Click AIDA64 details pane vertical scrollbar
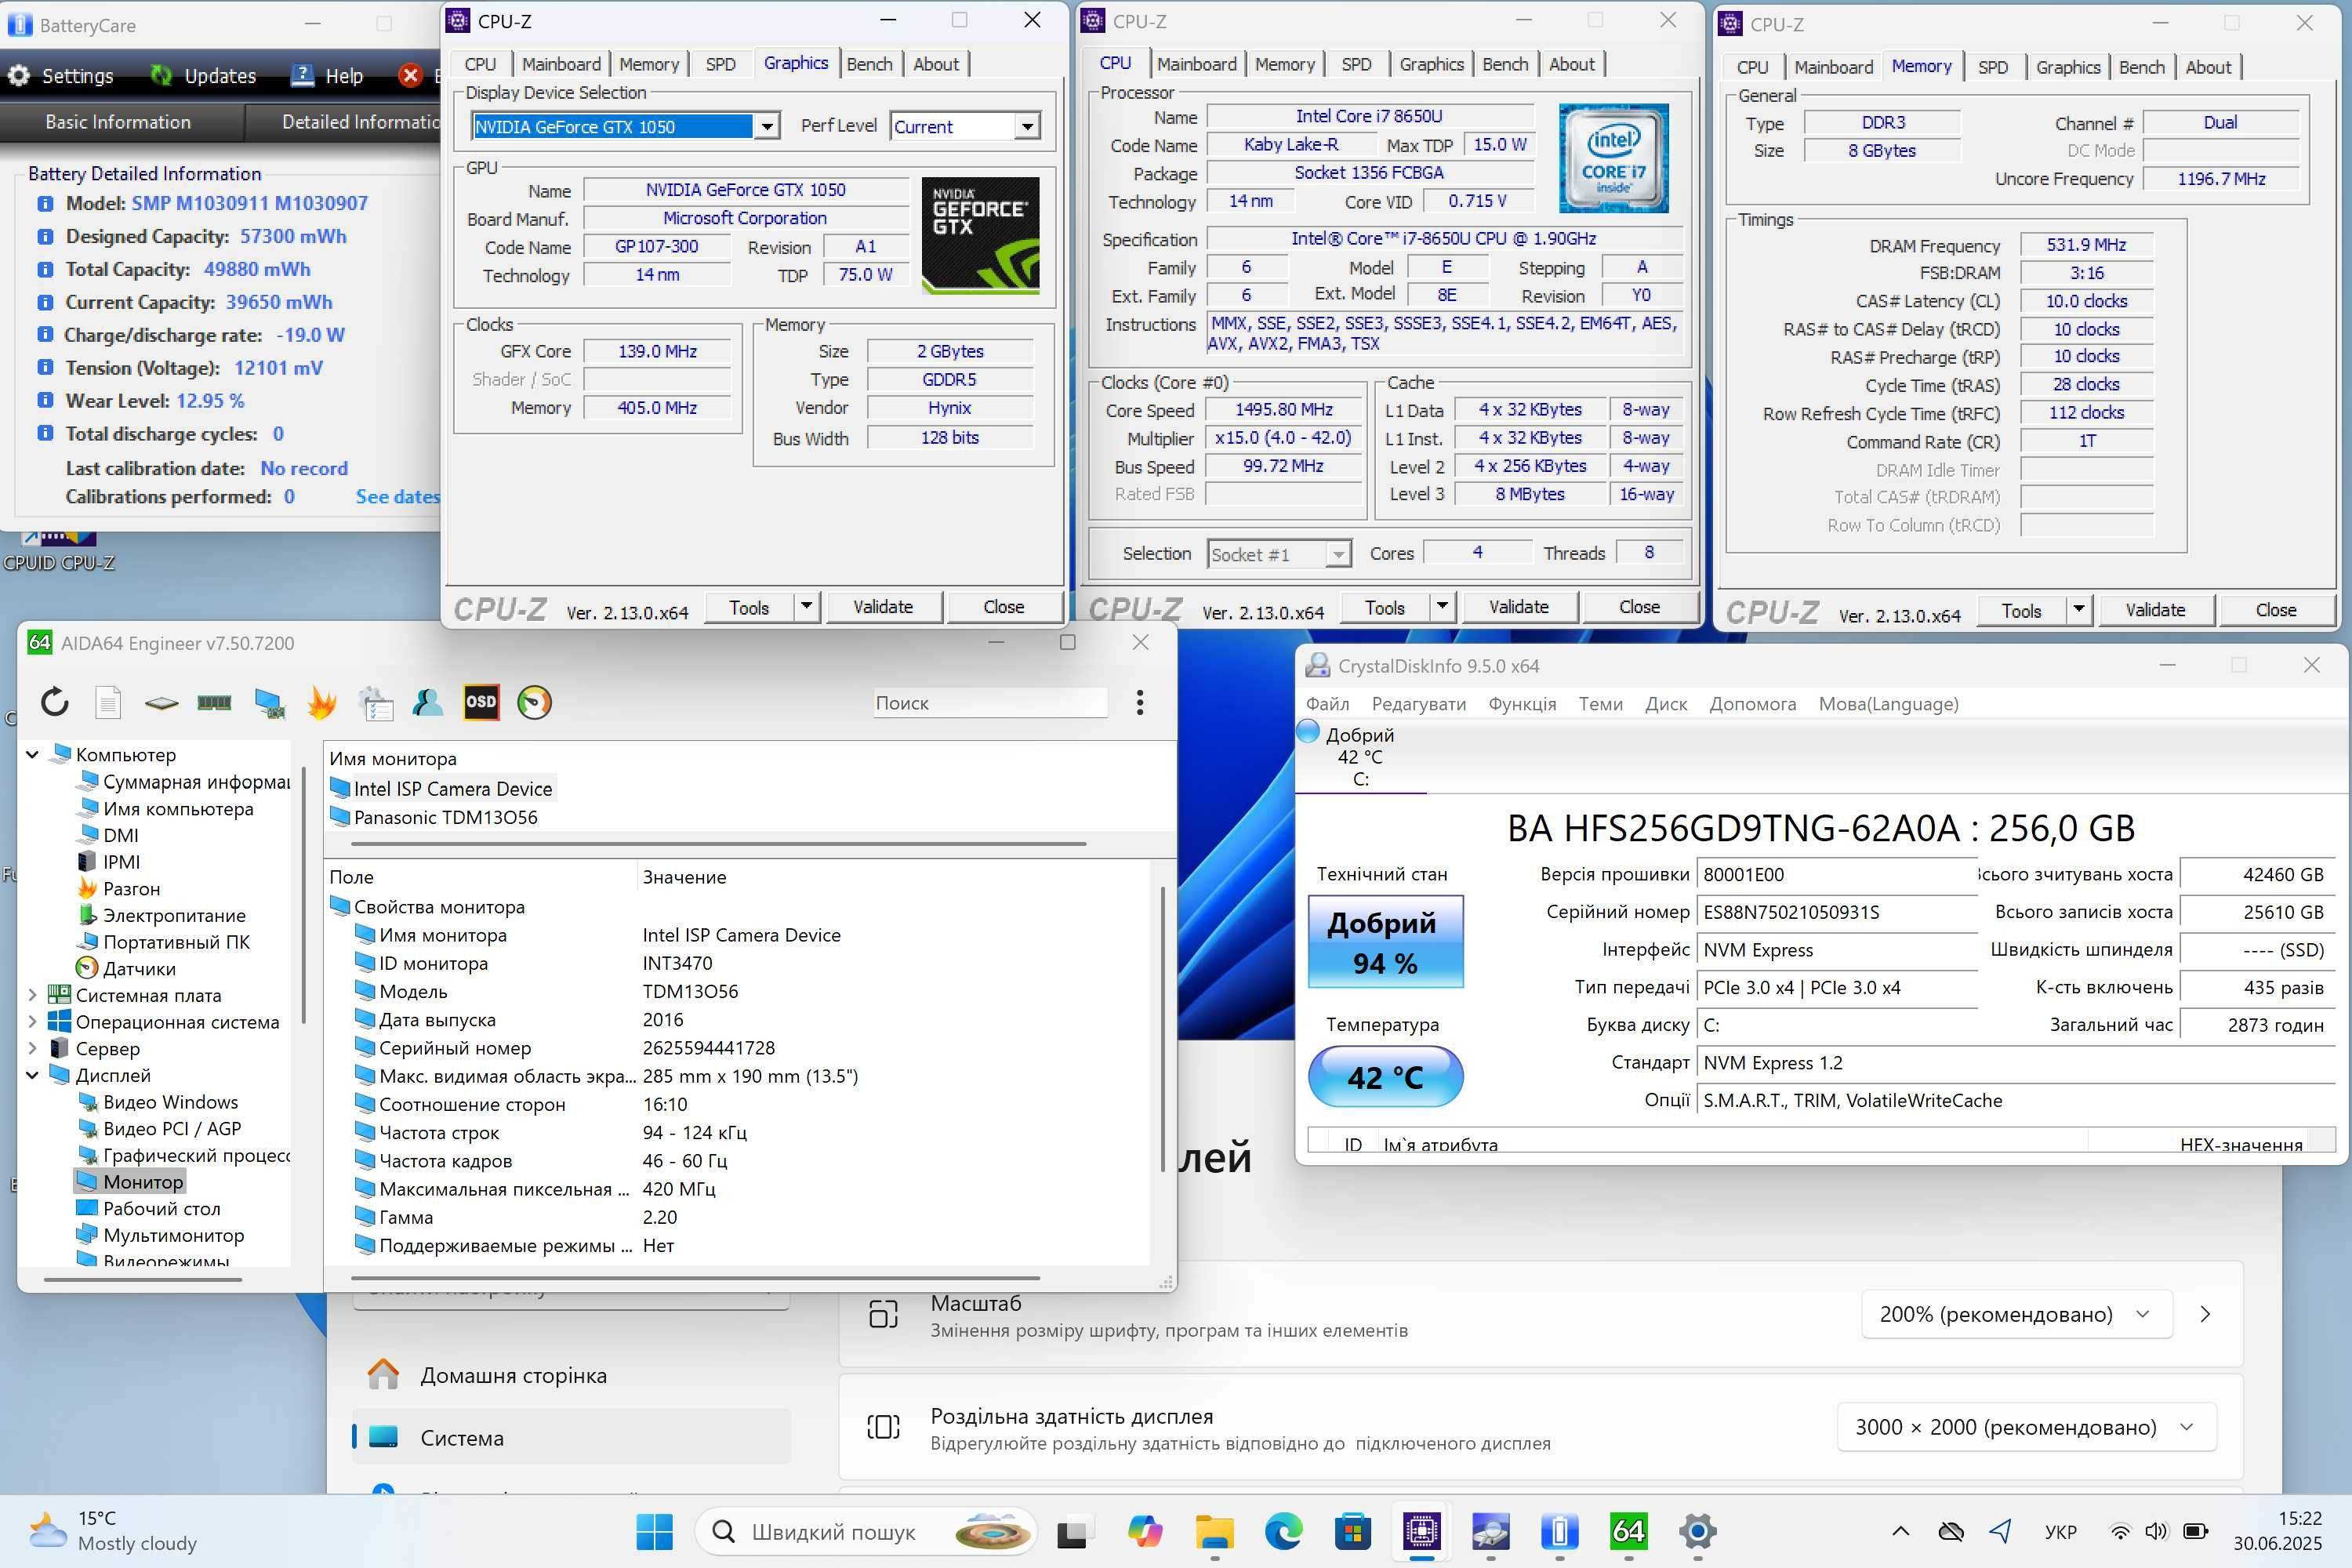2352x1568 pixels. pos(1162,1028)
